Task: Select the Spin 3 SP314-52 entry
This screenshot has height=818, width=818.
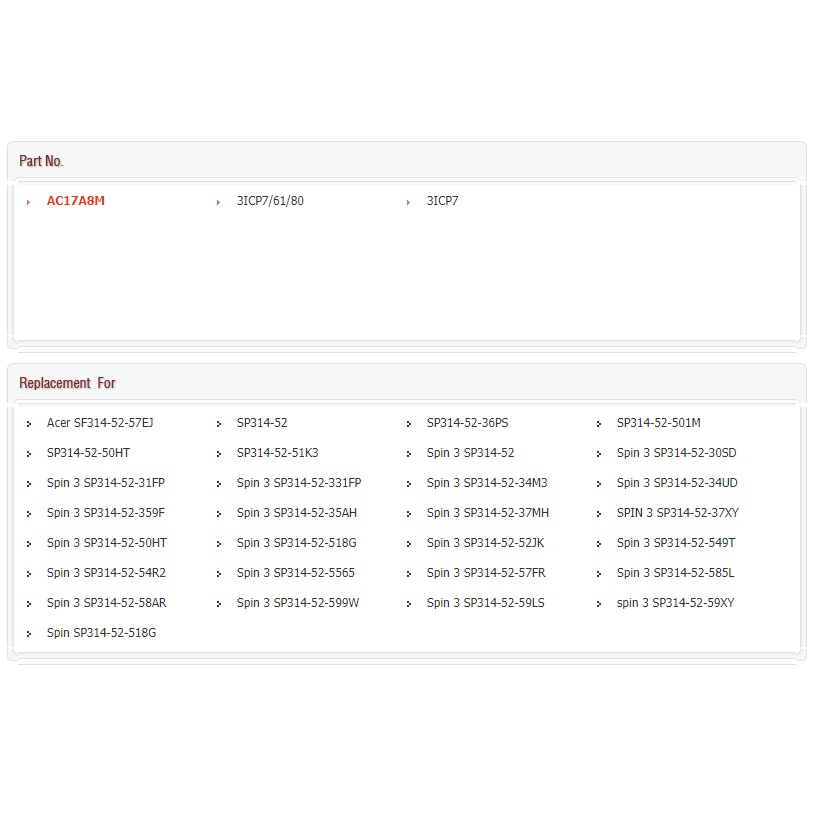Action: click(x=471, y=453)
